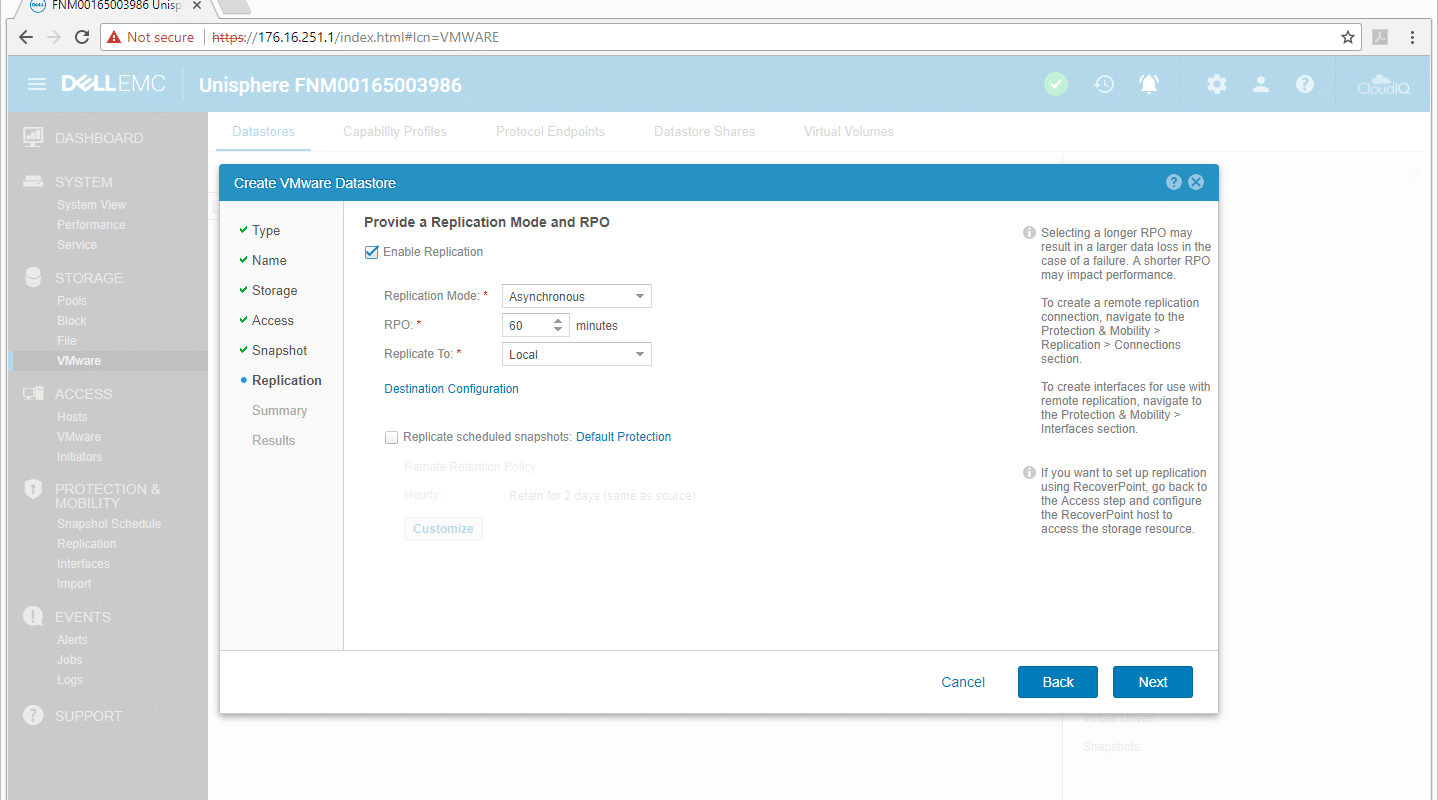Open Logs under Events
Viewport: 1438px width, 800px height.
tap(70, 680)
